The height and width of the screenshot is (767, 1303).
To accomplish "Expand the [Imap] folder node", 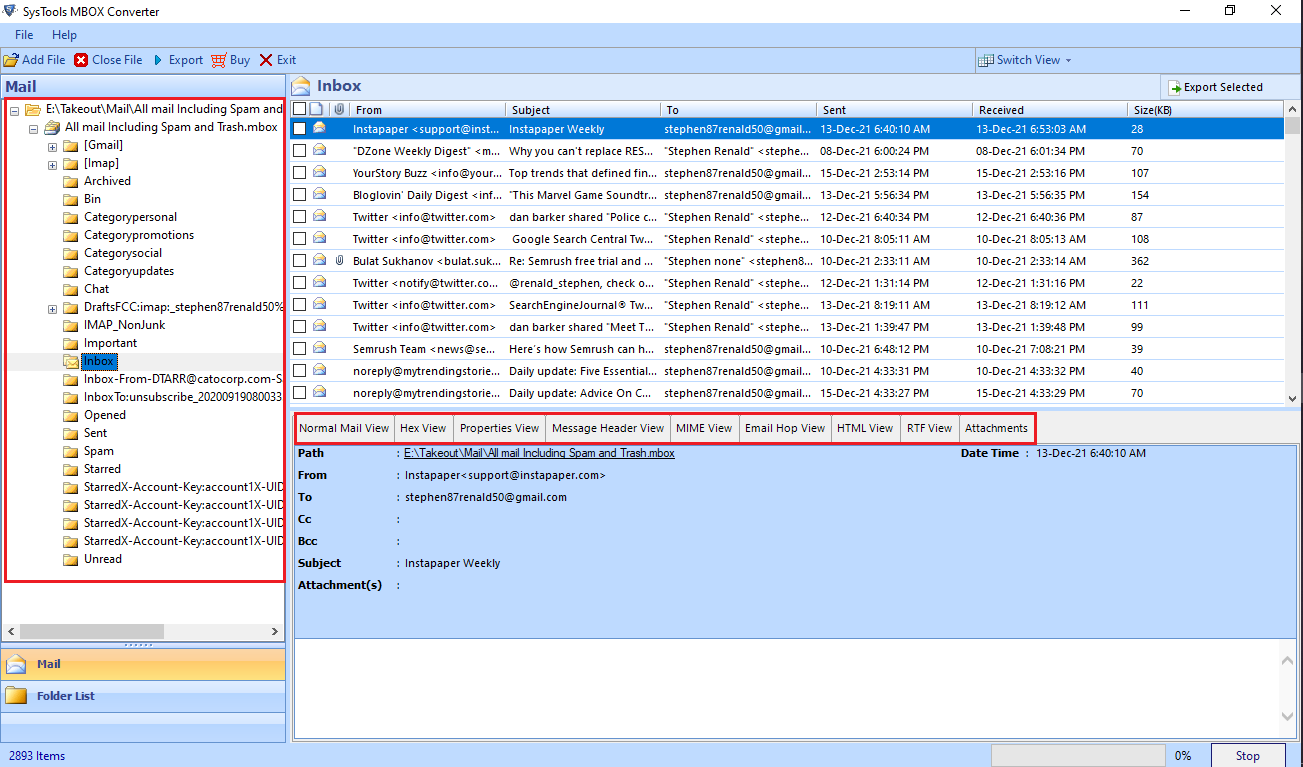I will pos(52,164).
